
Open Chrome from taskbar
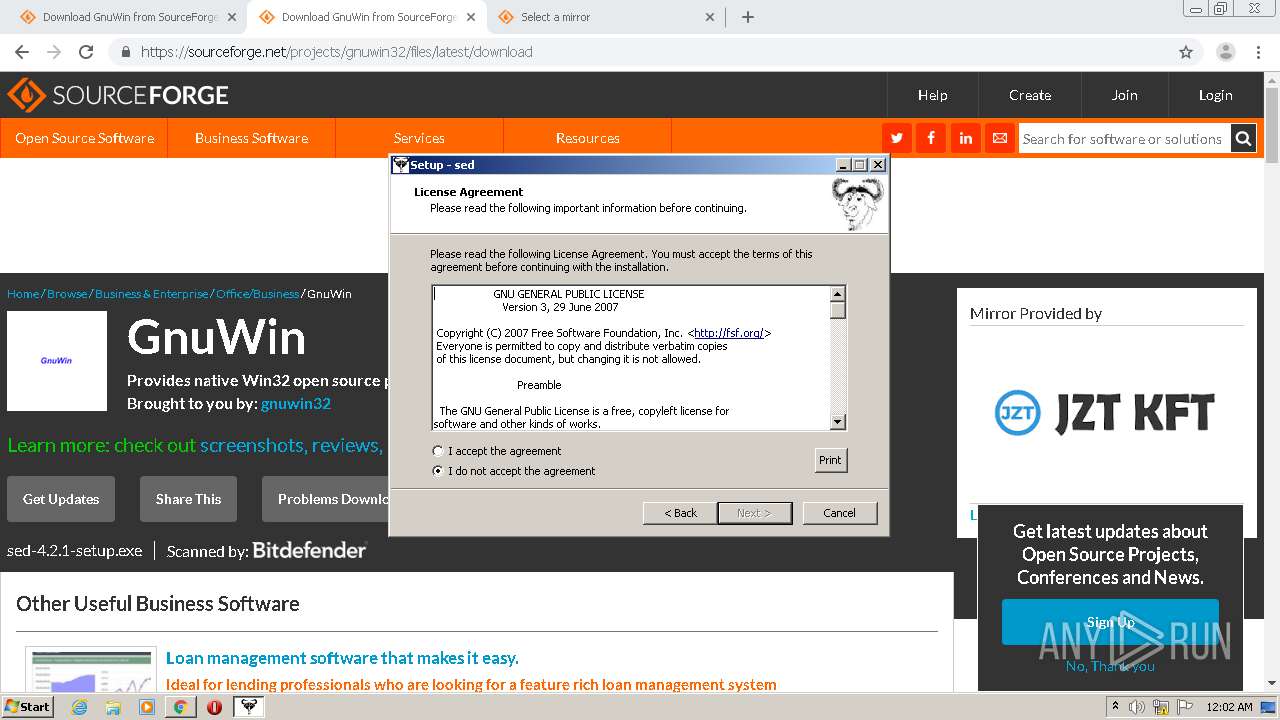click(181, 707)
